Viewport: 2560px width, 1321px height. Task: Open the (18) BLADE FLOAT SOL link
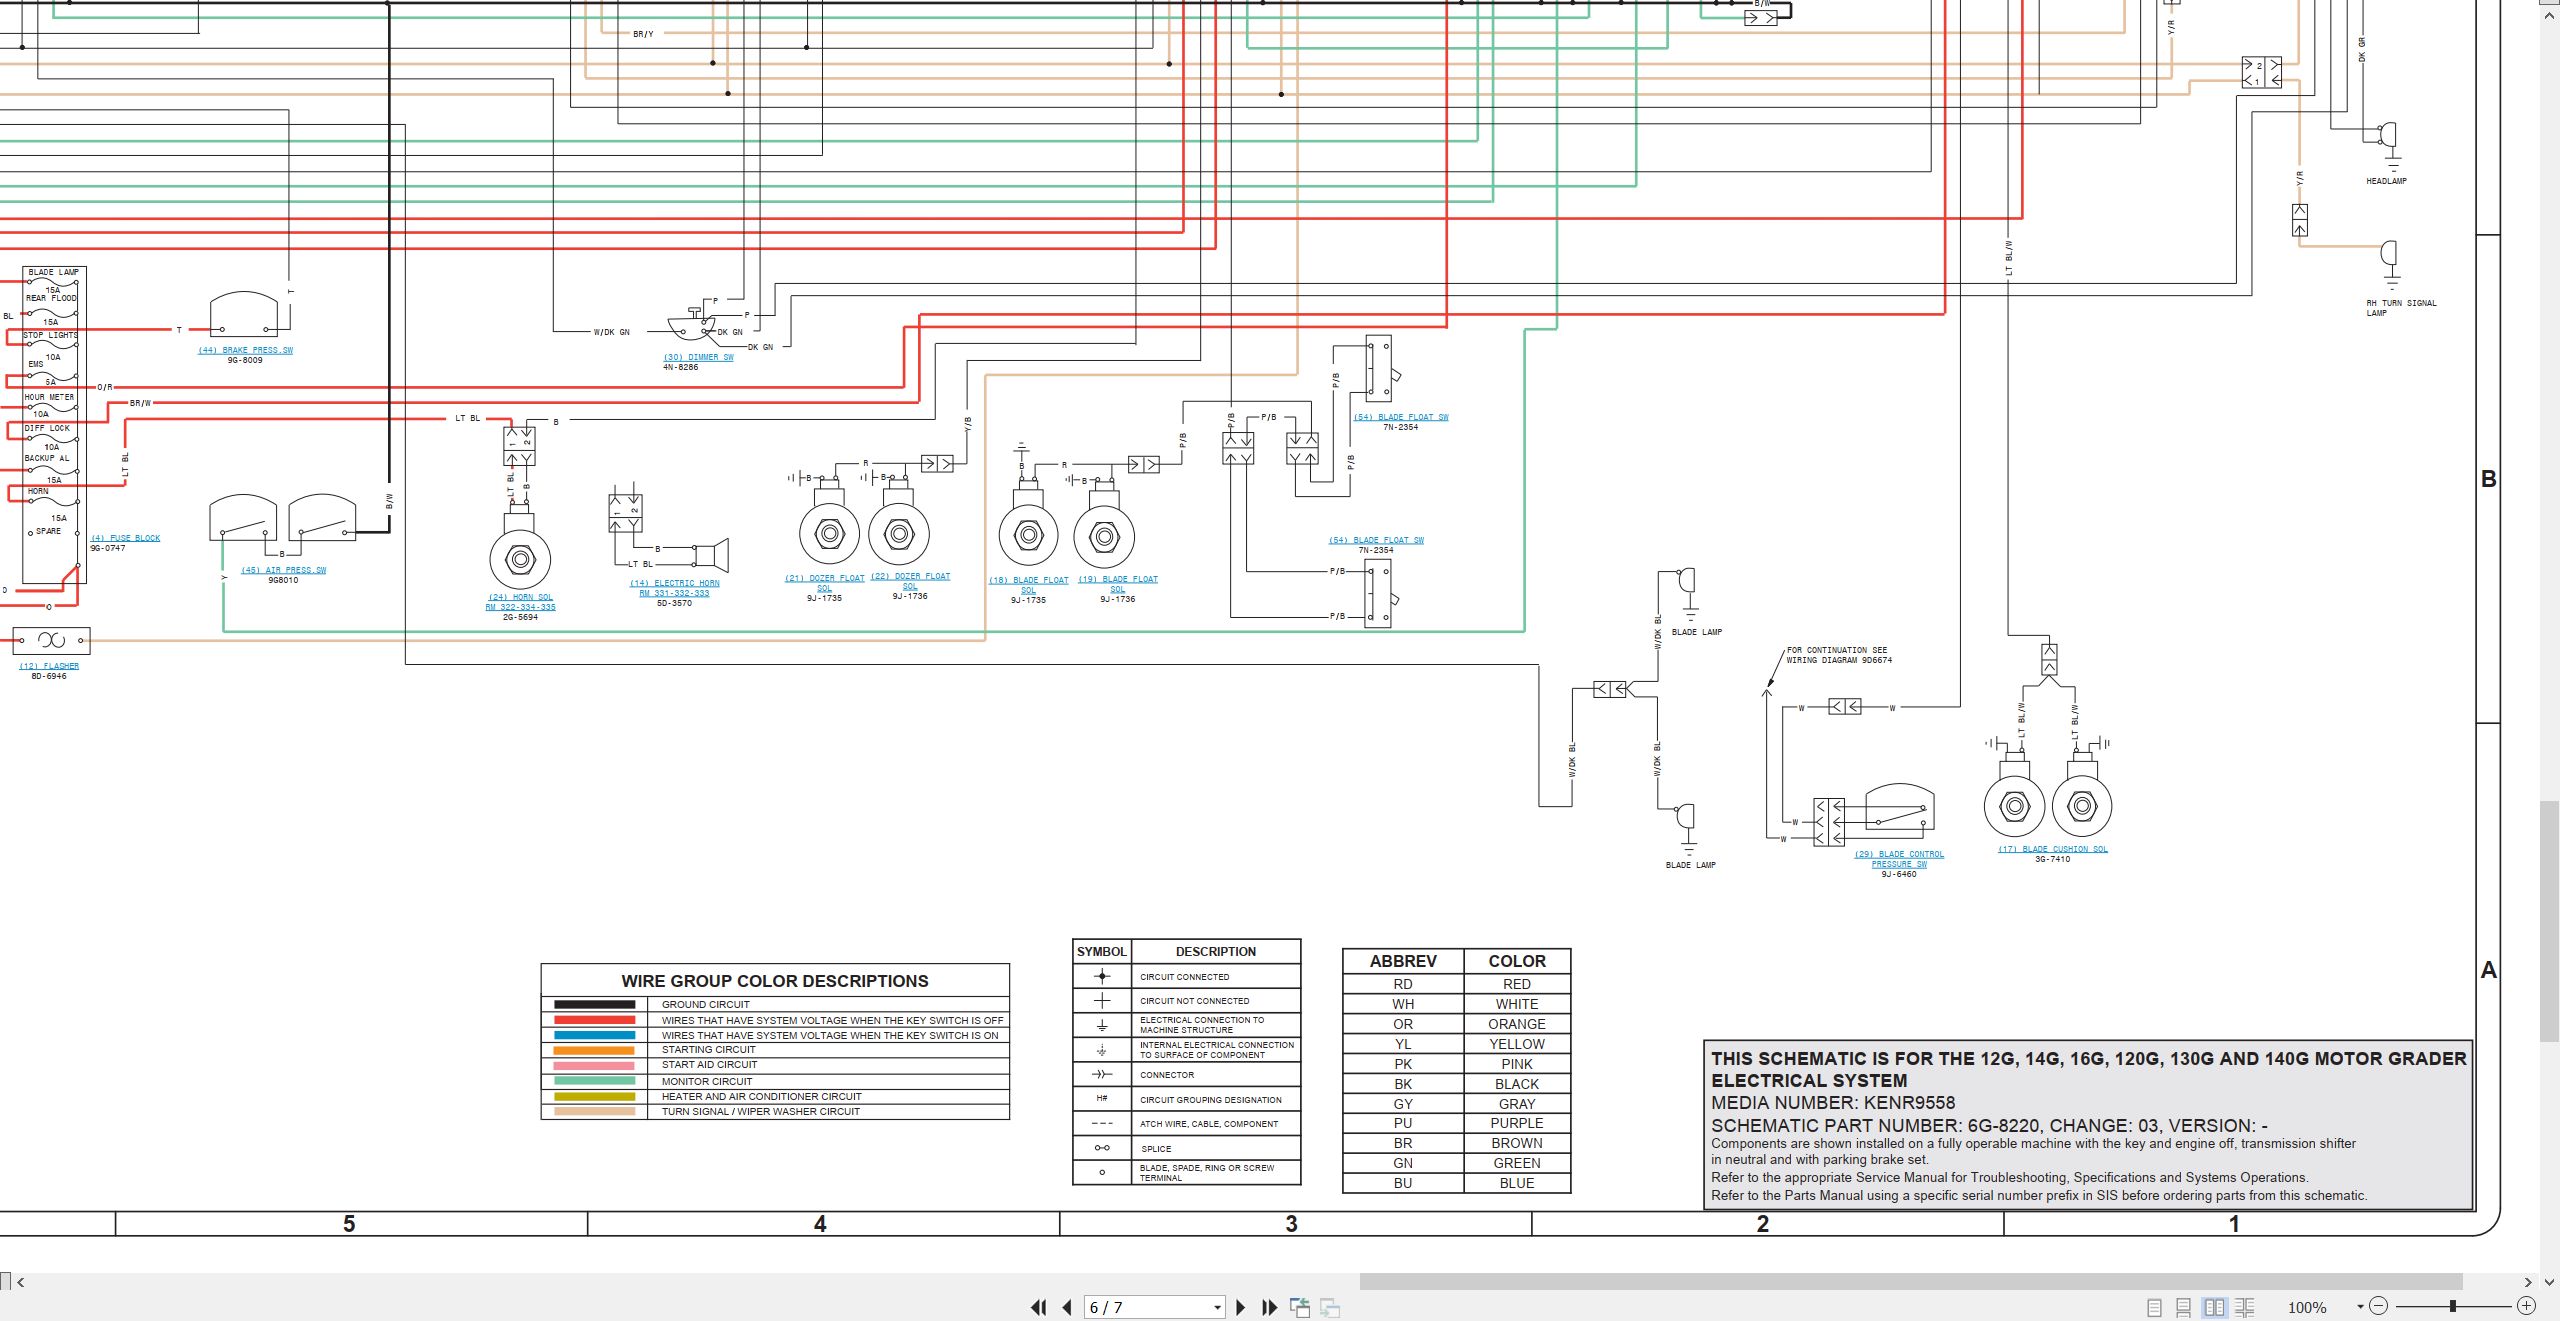point(1028,585)
